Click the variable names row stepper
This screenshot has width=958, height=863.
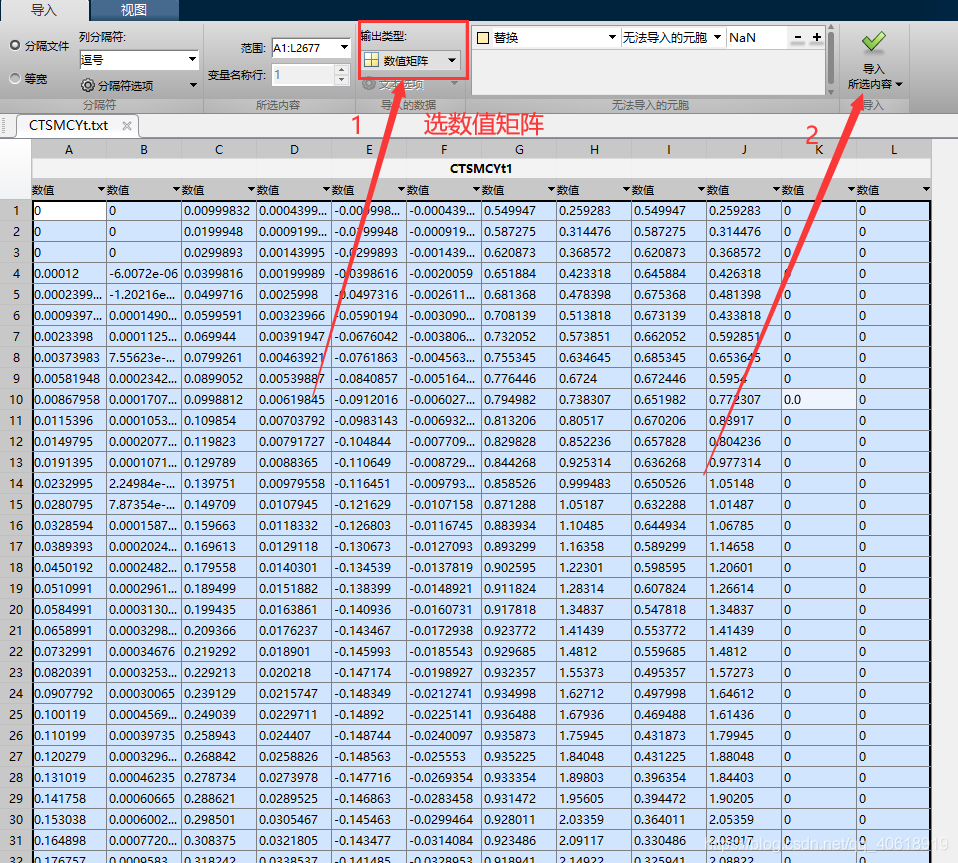pos(342,75)
